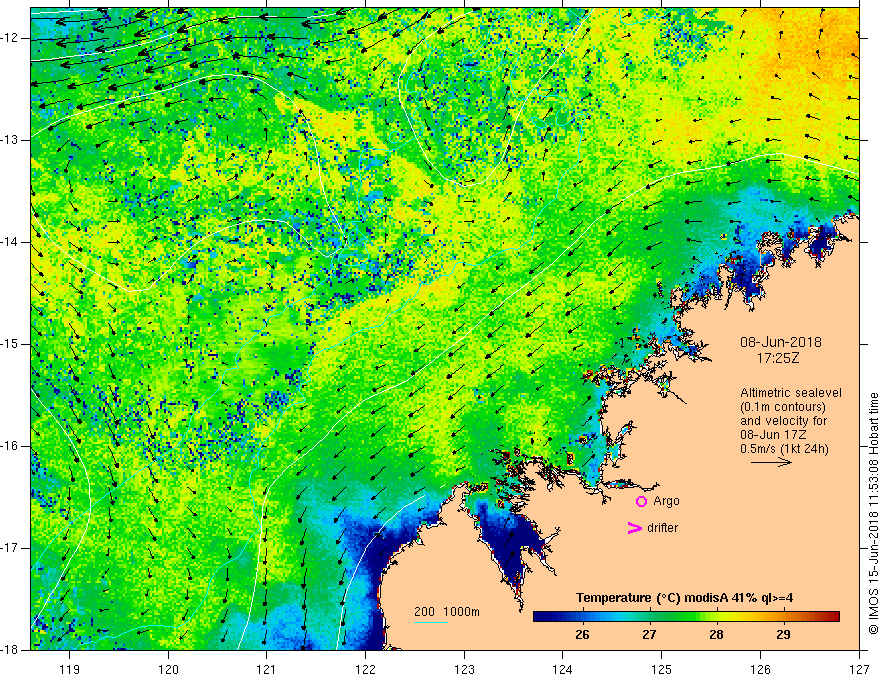Click the 122 longitude axis label

coord(365,669)
